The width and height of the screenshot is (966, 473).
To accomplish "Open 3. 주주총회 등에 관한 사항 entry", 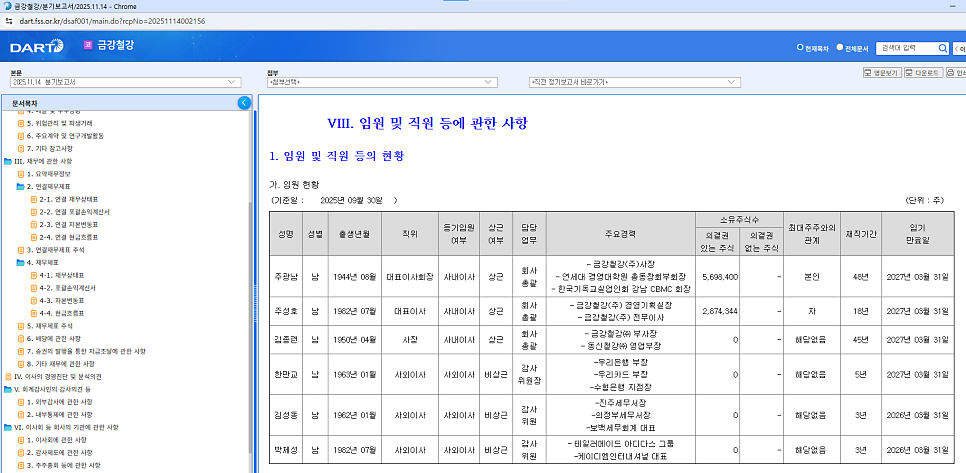I will click(63, 465).
